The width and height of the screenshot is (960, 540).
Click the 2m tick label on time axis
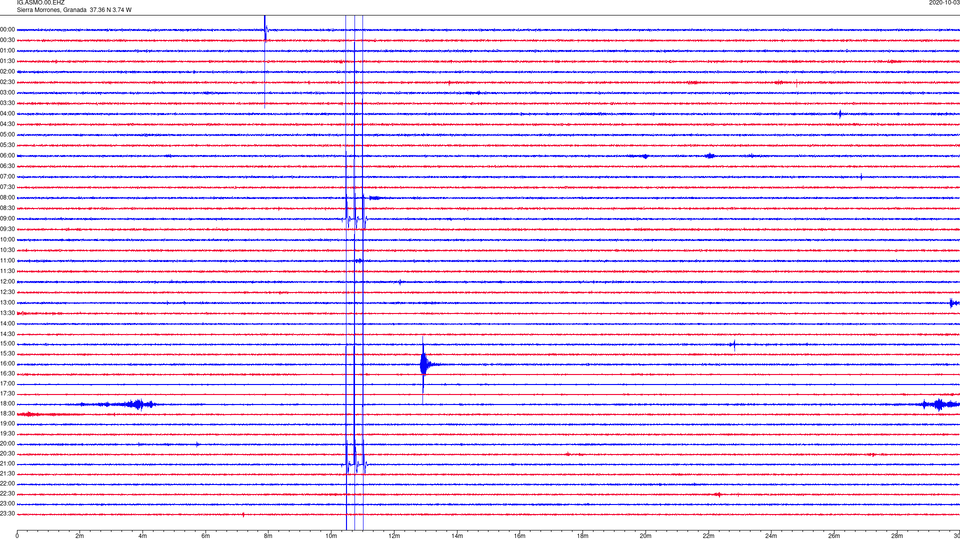tap(80, 536)
